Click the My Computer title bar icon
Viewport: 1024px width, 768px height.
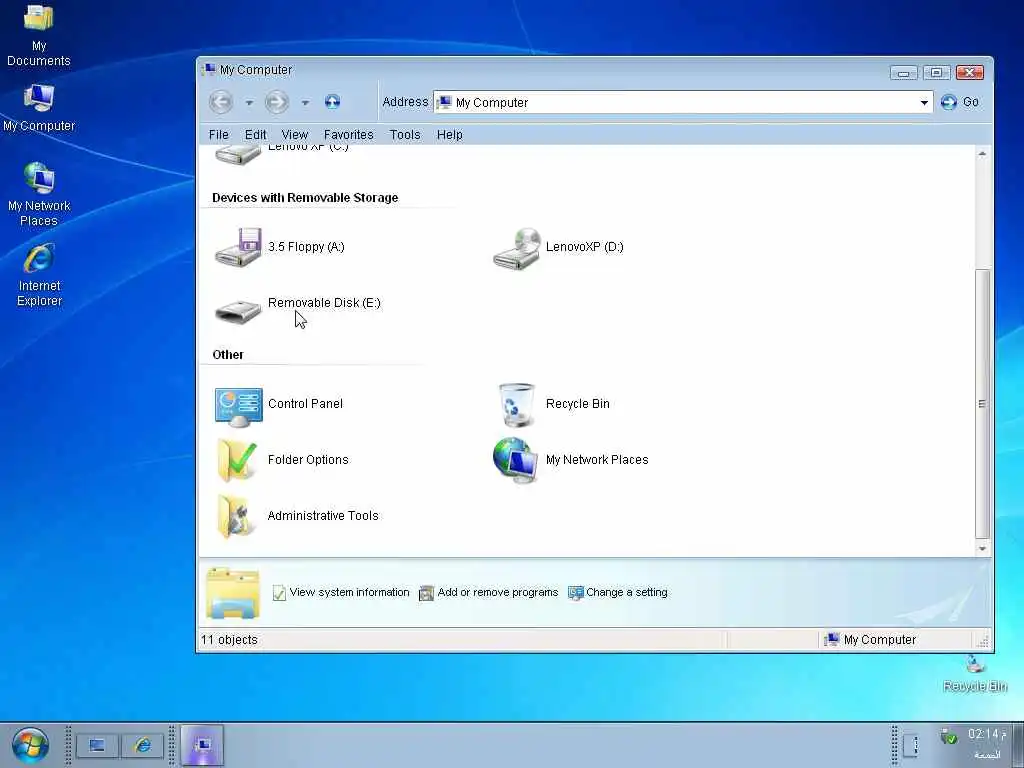[x=209, y=69]
